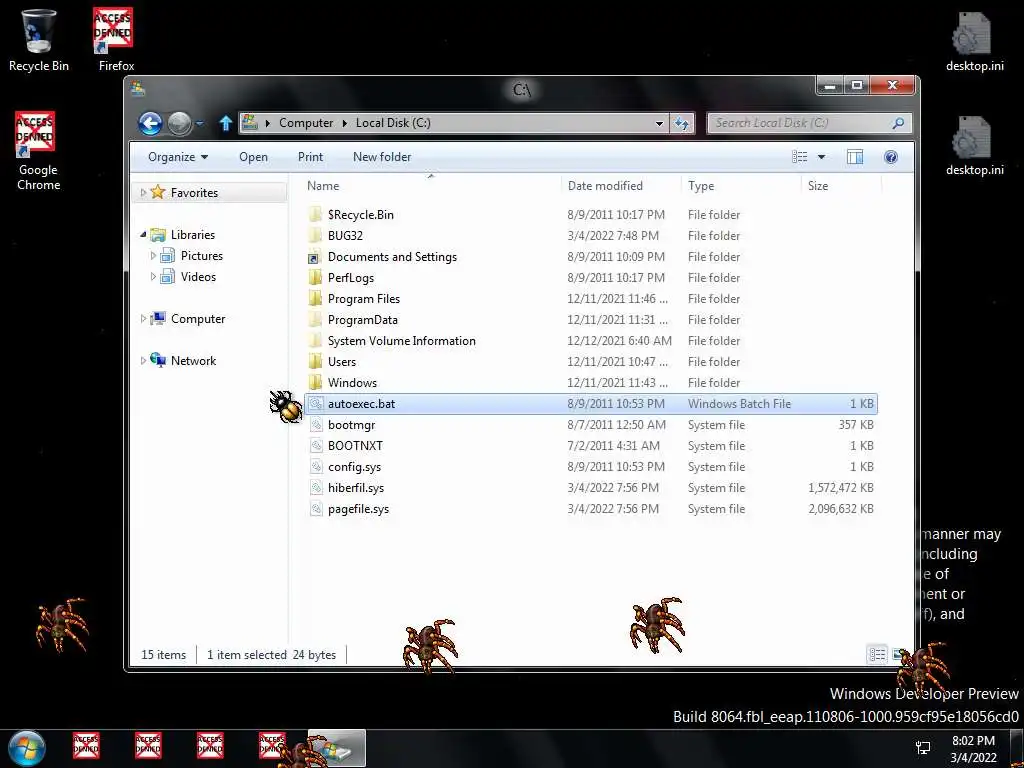Select the config.sys file

[x=355, y=466]
